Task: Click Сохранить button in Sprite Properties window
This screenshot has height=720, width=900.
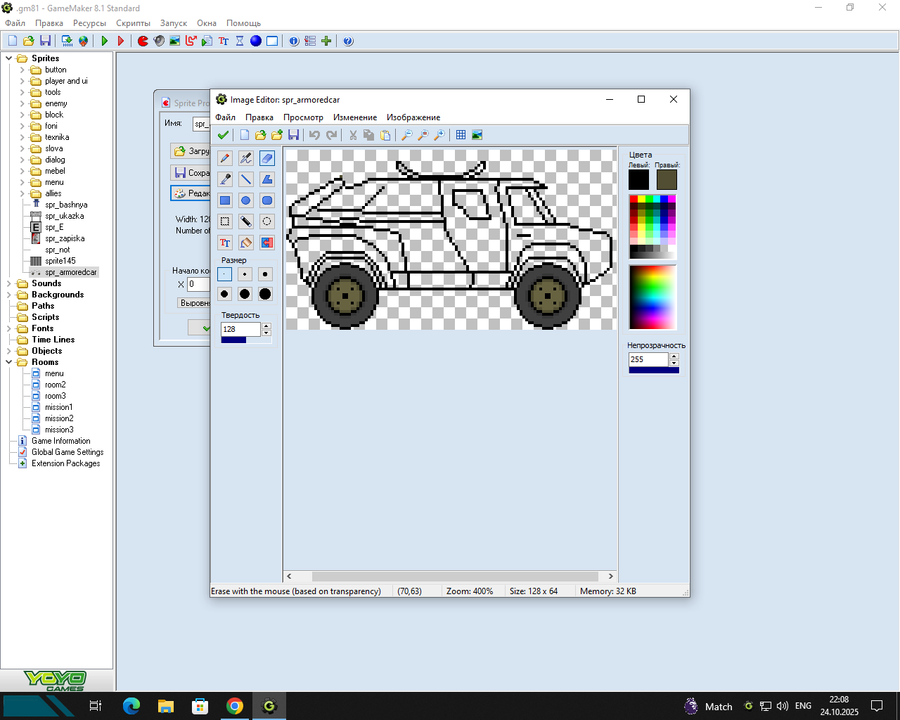Action: click(x=191, y=172)
